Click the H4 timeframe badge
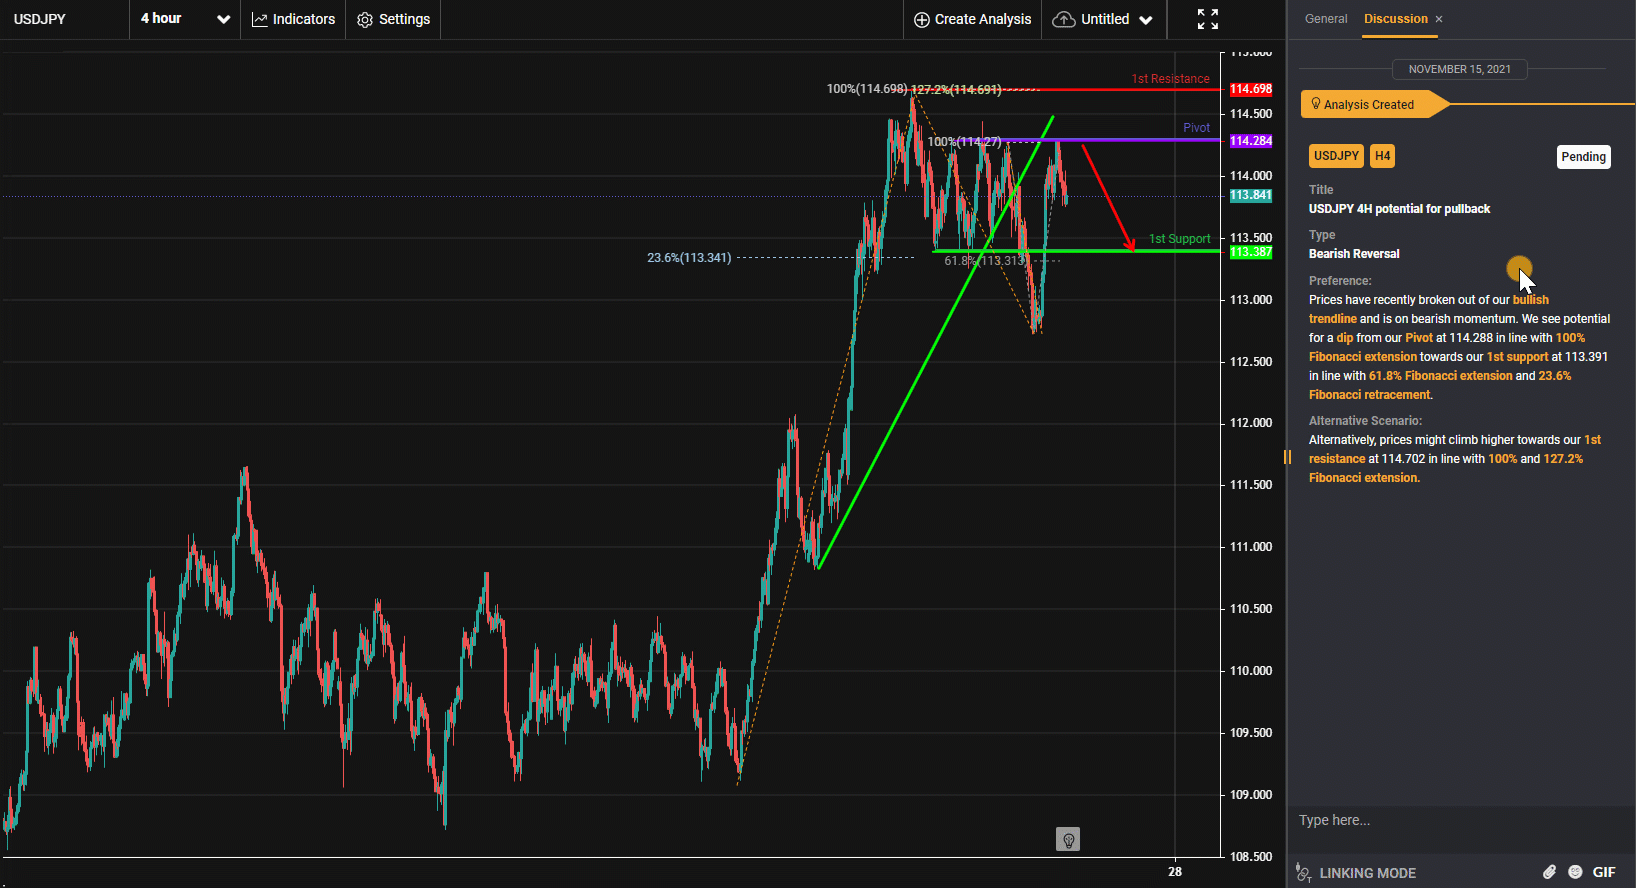Image resolution: width=1636 pixels, height=888 pixels. [x=1382, y=156]
